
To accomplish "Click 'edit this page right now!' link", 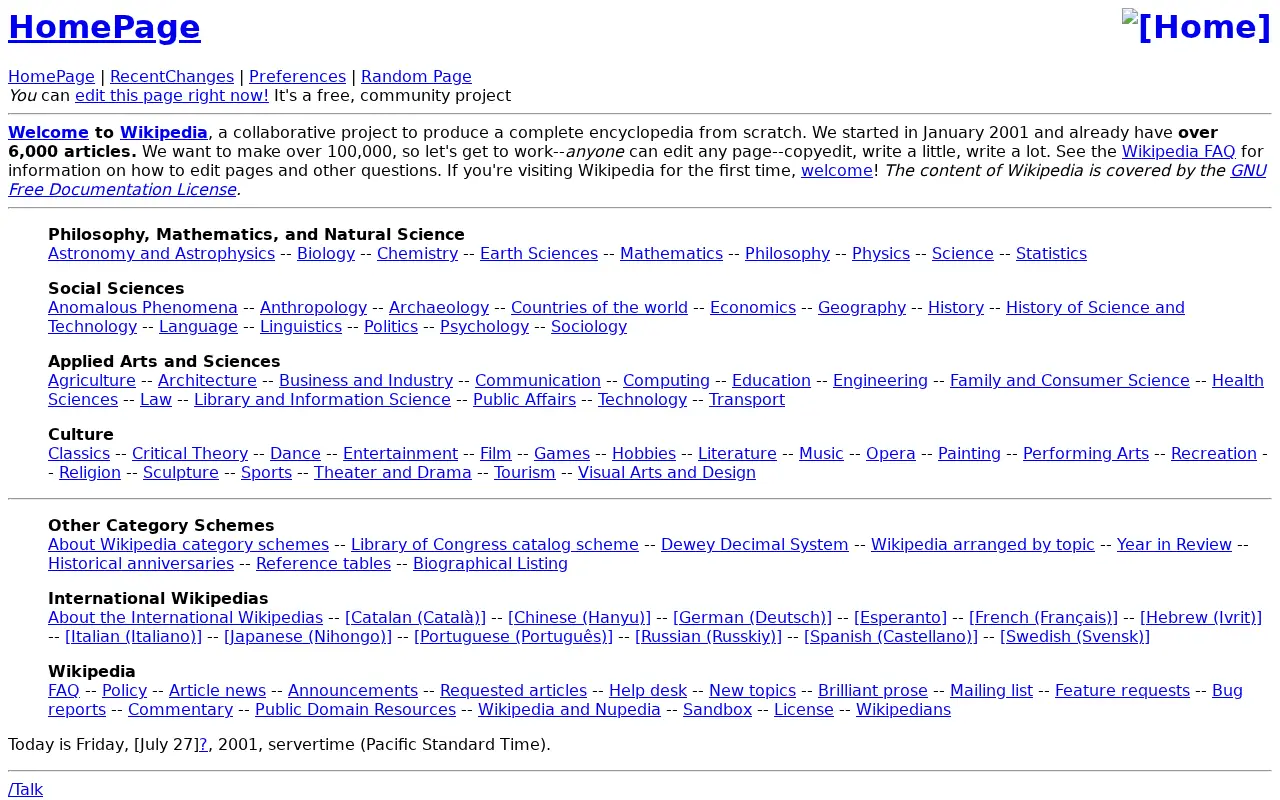I will 172,96.
